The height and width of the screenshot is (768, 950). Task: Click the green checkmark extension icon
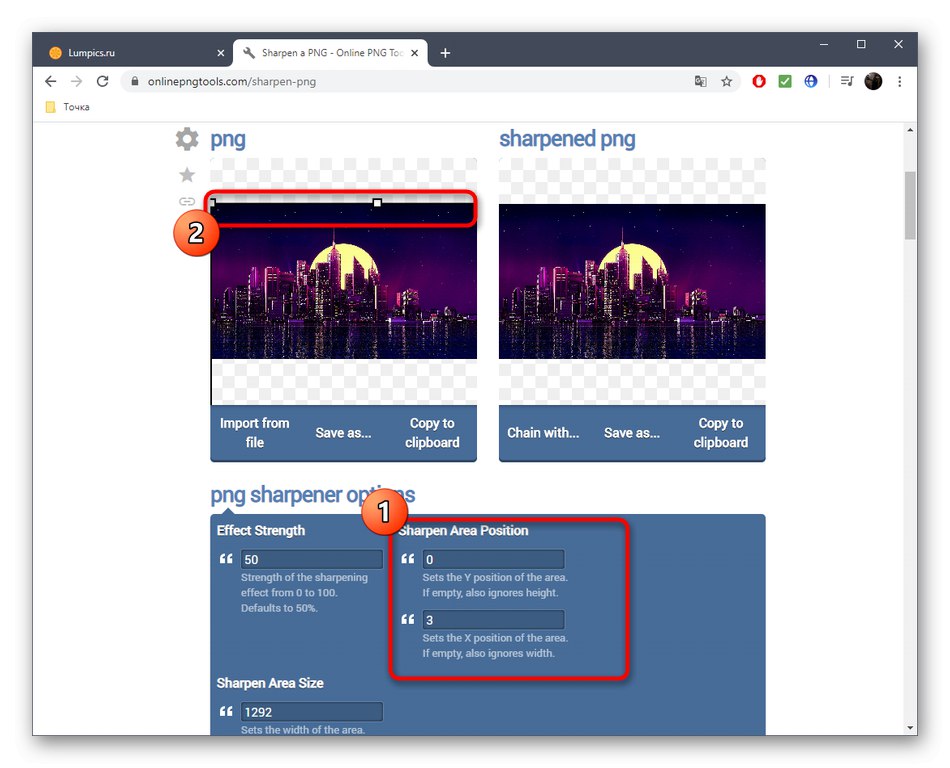coord(784,81)
